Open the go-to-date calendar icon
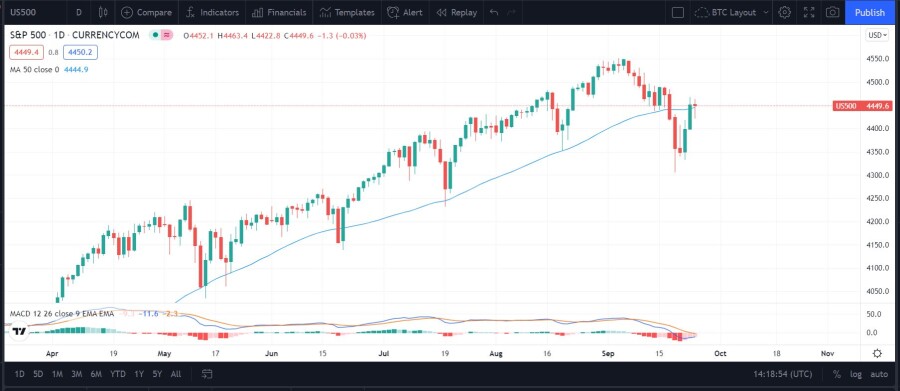 click(x=207, y=374)
